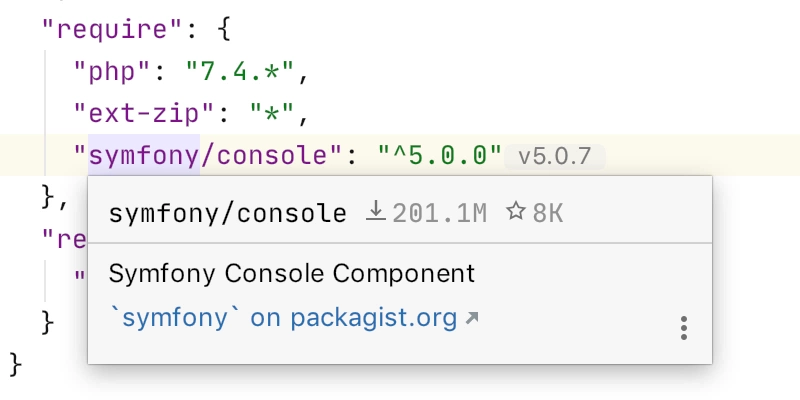The width and height of the screenshot is (800, 400).
Task: Click the symfony/console title in popup
Action: 228,213
